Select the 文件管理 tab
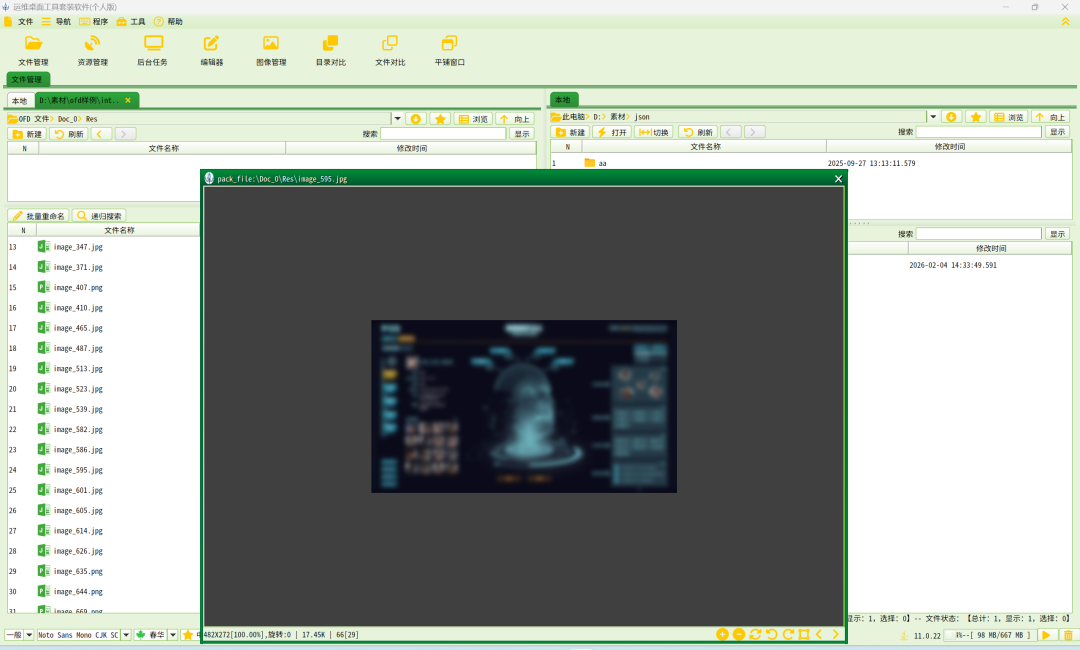 (27, 79)
